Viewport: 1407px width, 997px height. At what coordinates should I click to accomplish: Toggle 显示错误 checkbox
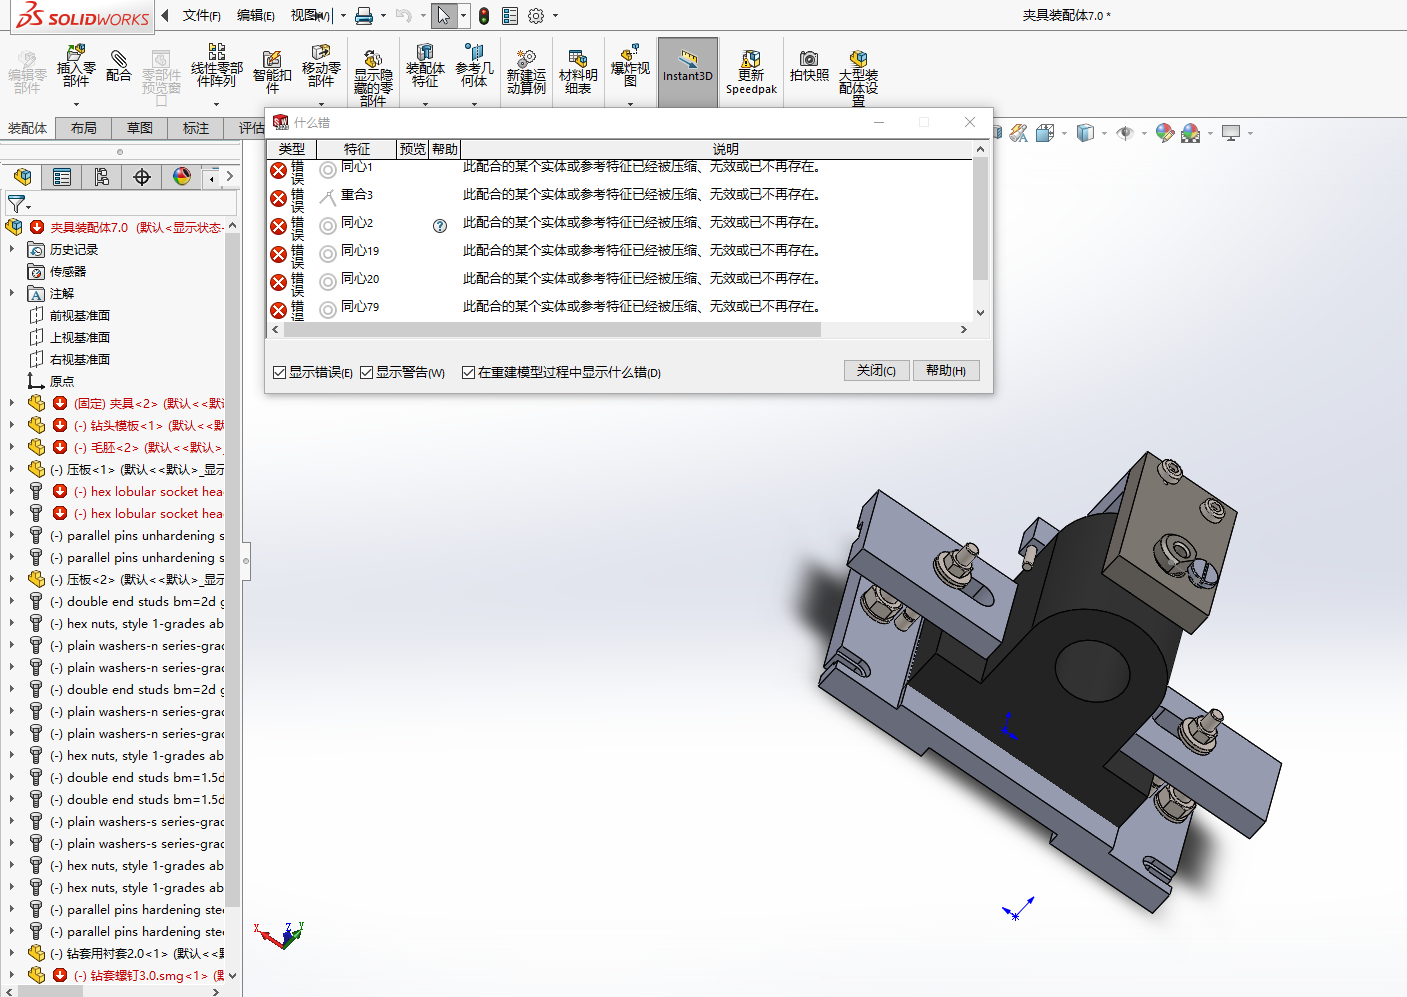tap(279, 372)
